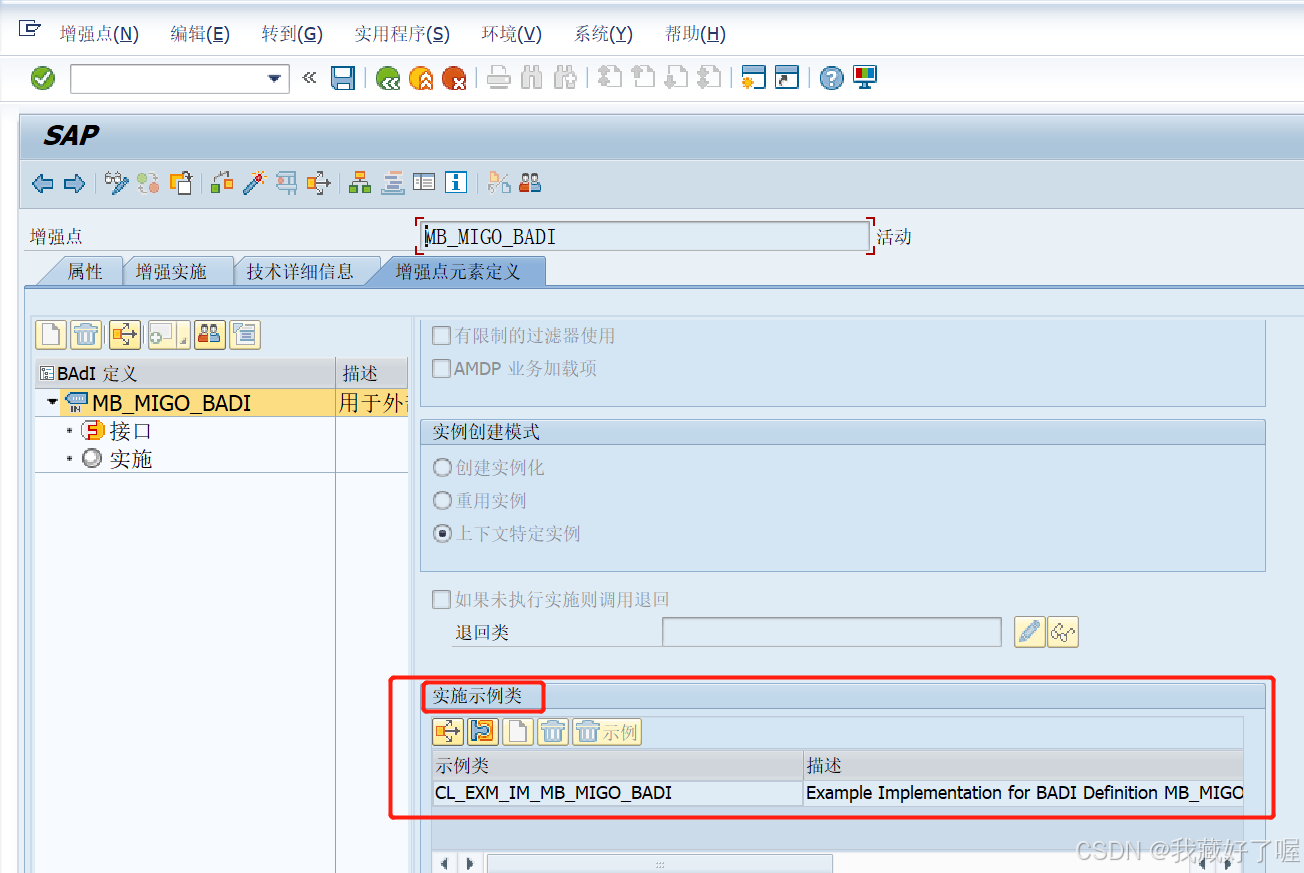
Task: Click the two-persons icon above BAdI tree
Action: (x=209, y=334)
